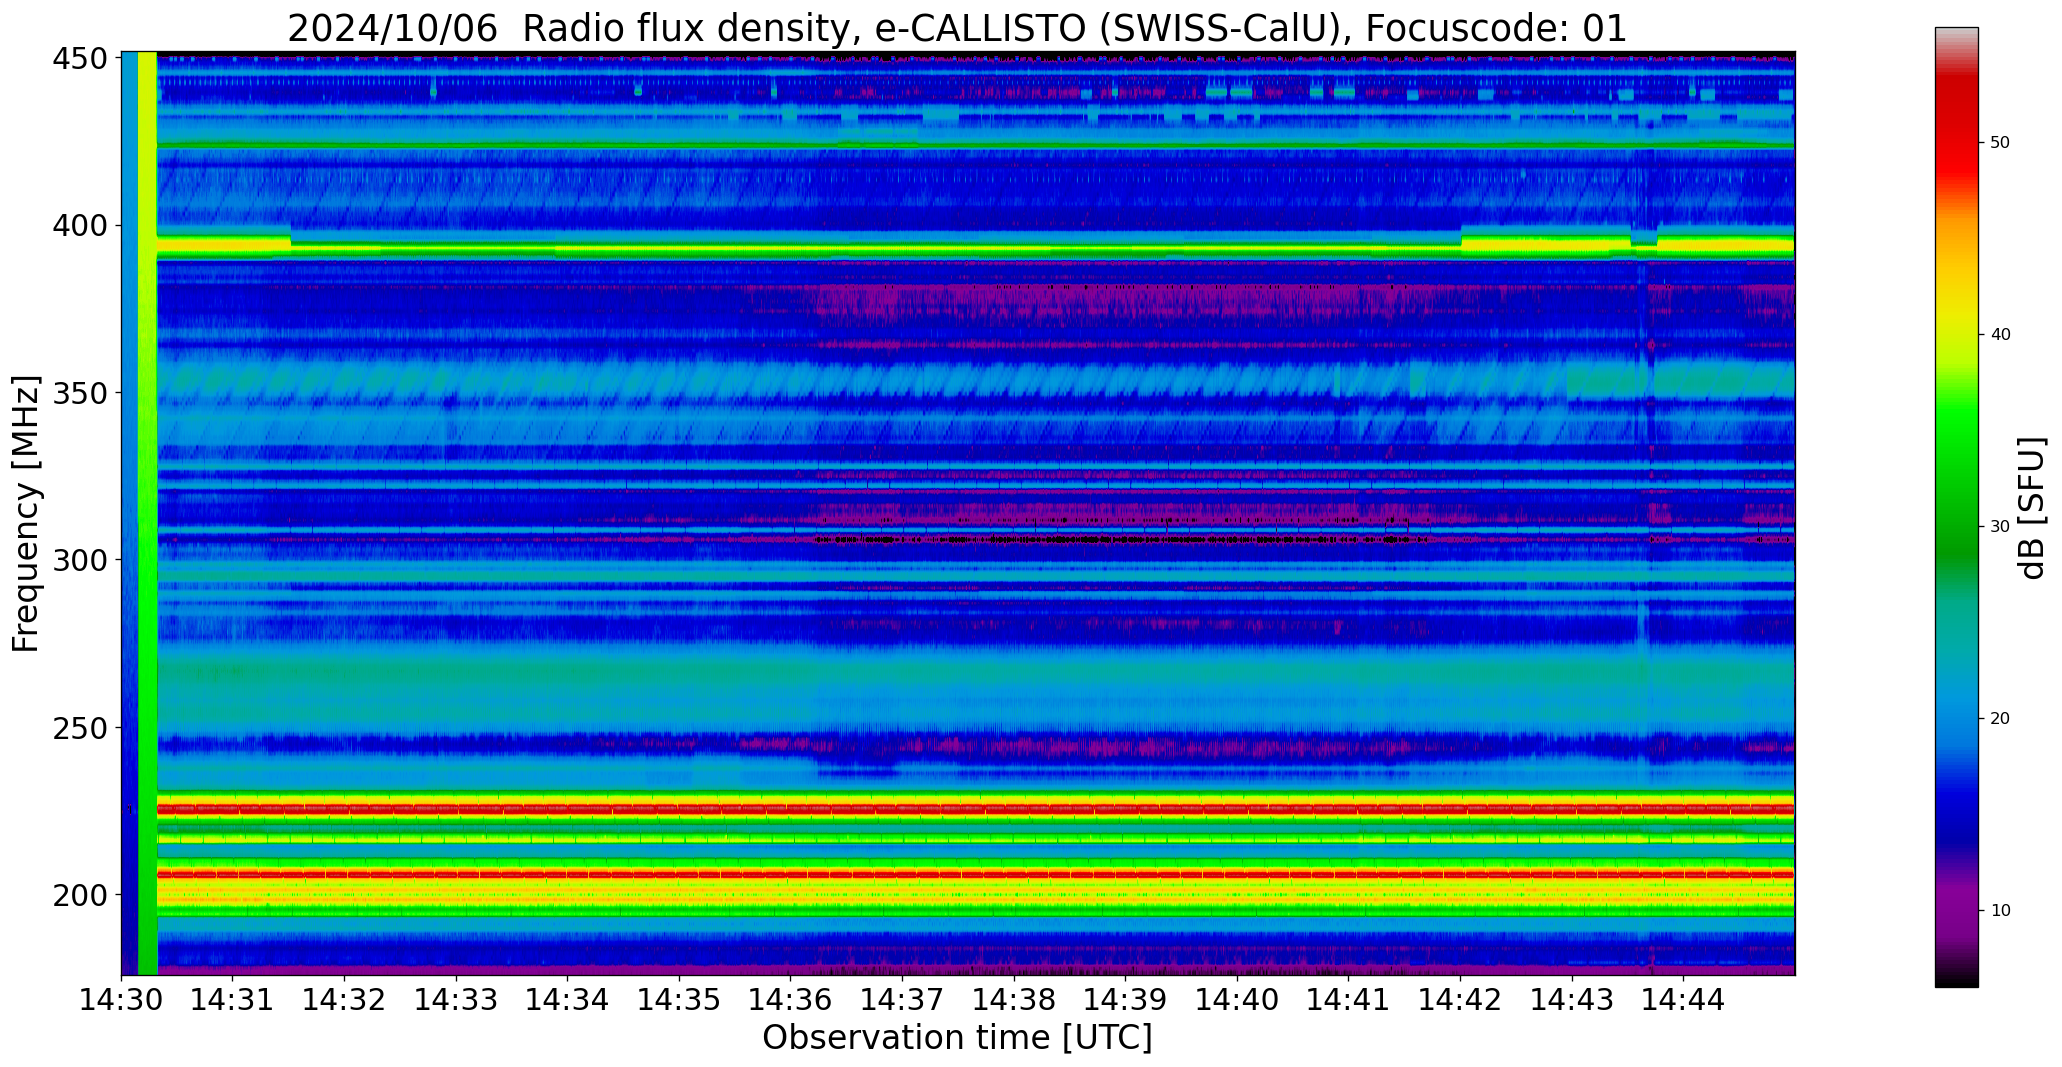Click the 'Observation time [UTC]' x-axis label
This screenshot has height=1067, width=2062.
957,1038
